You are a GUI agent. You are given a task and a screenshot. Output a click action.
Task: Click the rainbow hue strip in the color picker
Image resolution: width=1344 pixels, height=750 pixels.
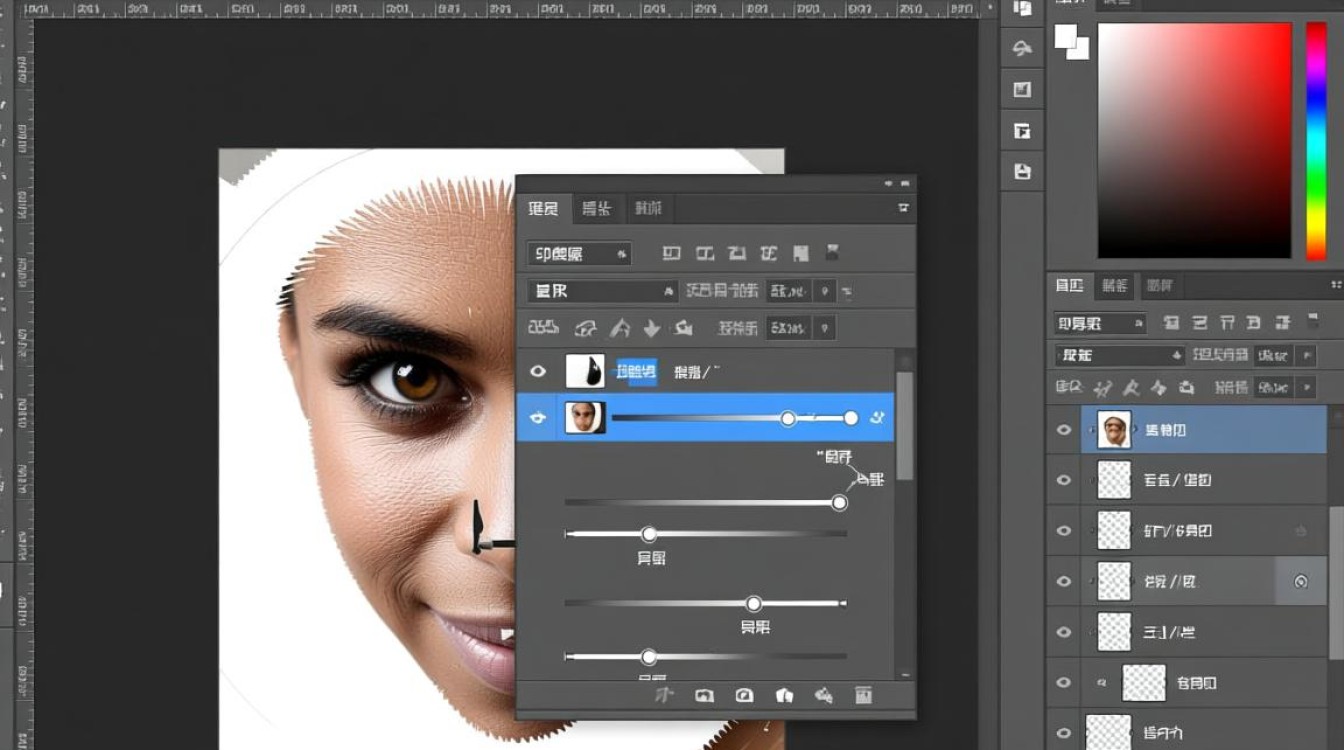1316,140
